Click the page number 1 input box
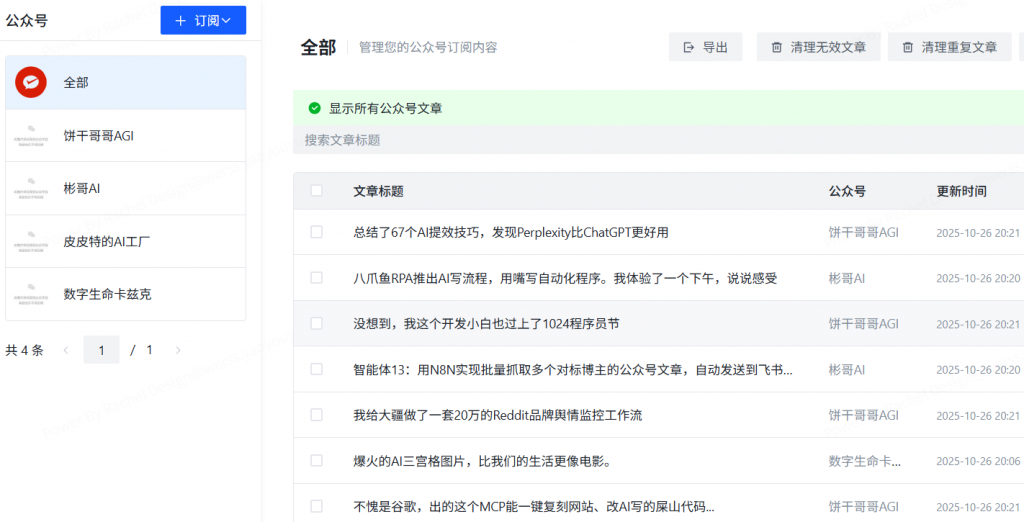1024x522 pixels. 101,350
